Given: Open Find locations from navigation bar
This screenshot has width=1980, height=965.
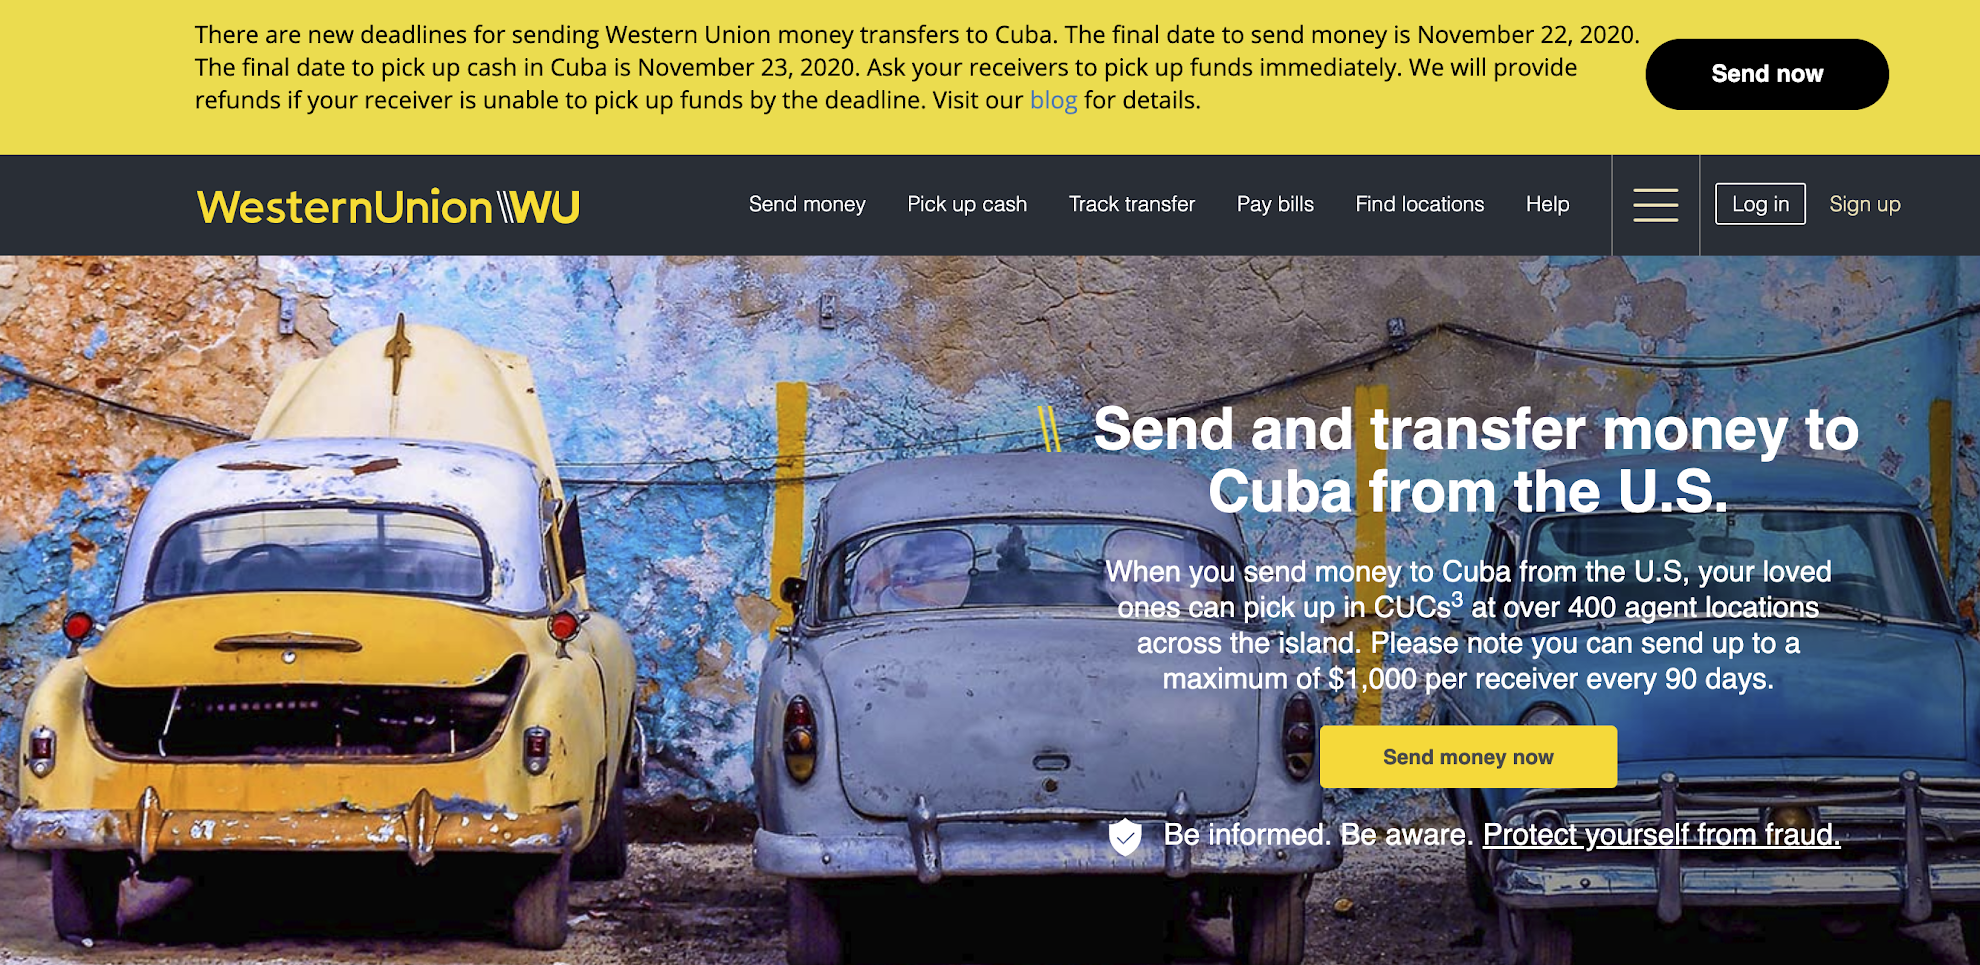Looking at the screenshot, I should pyautogui.click(x=1420, y=204).
